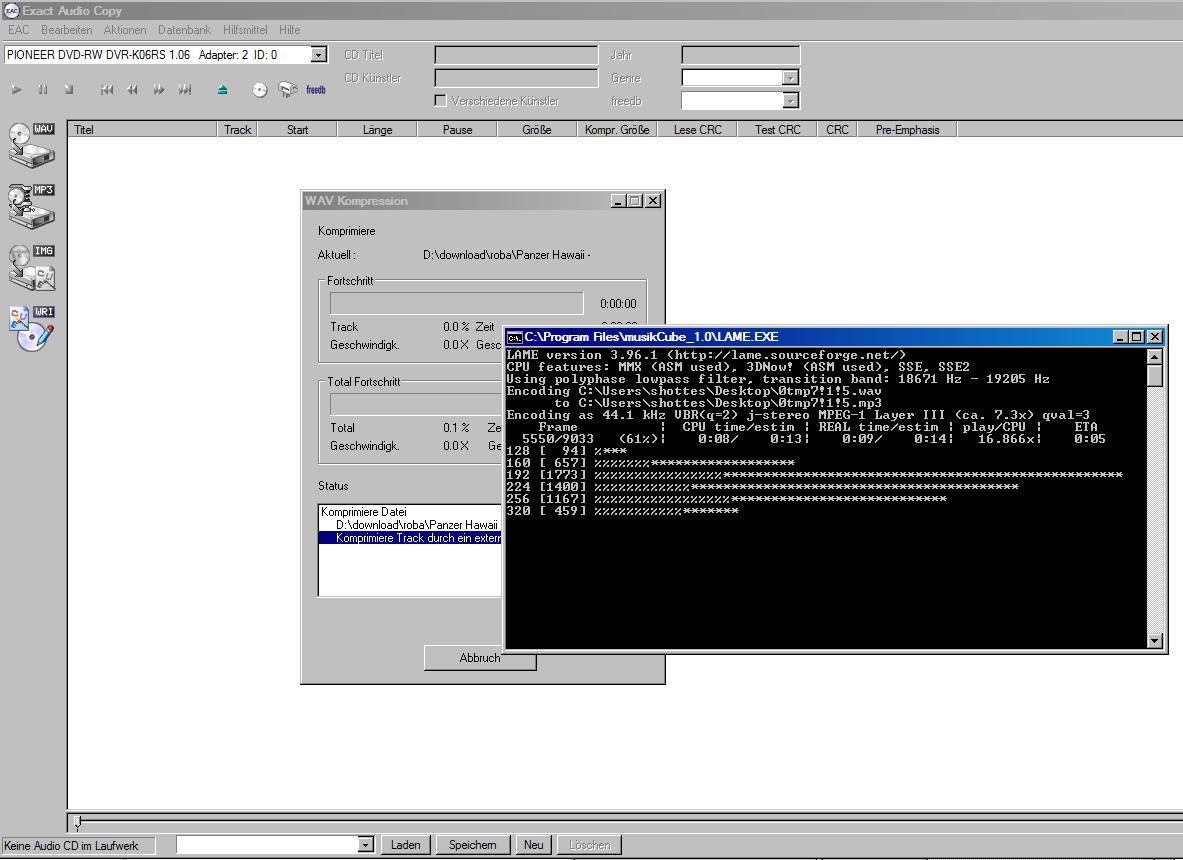Open the EAC menu

pyautogui.click(x=19, y=30)
